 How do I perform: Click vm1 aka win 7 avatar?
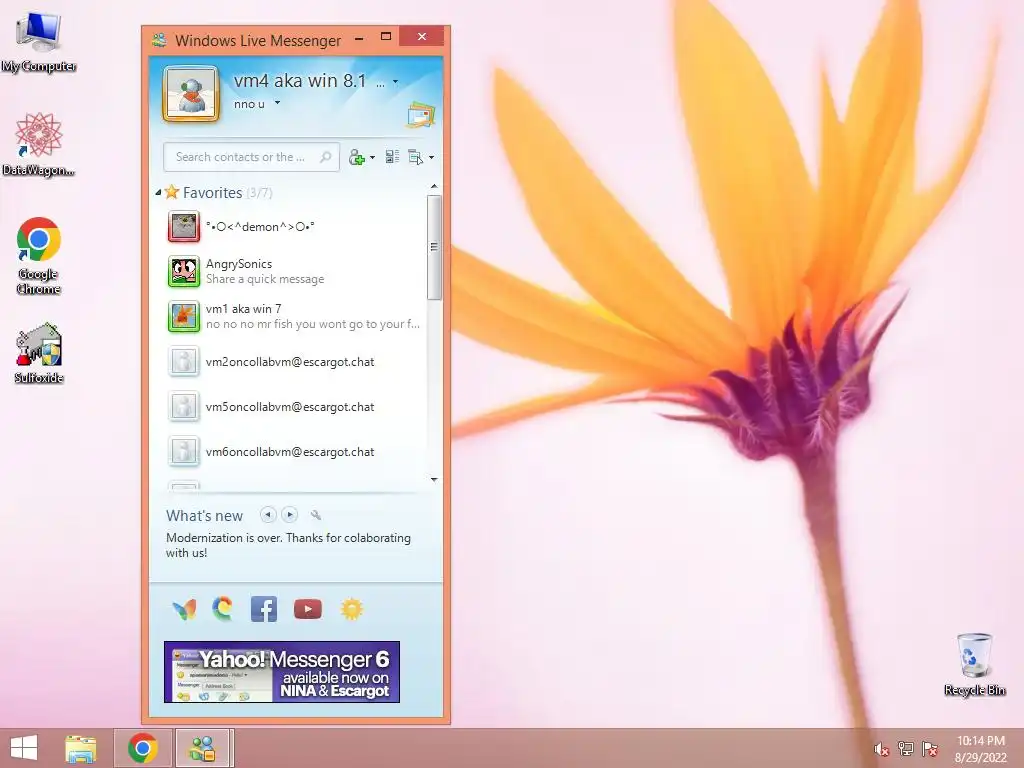184,317
